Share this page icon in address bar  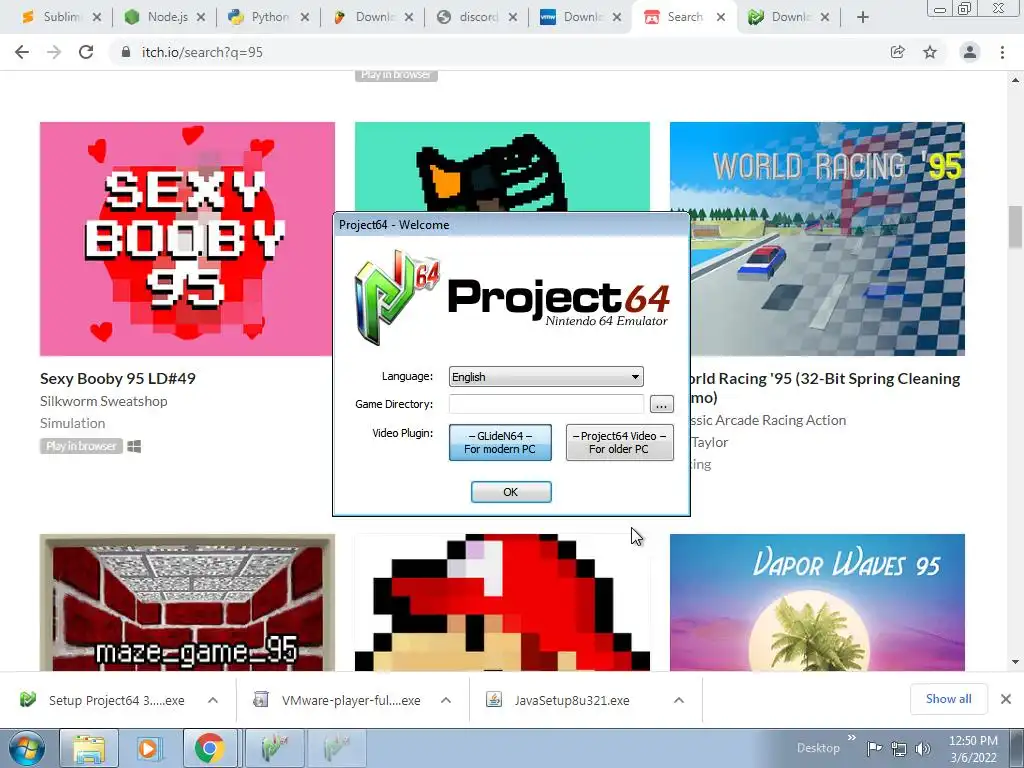click(x=898, y=52)
